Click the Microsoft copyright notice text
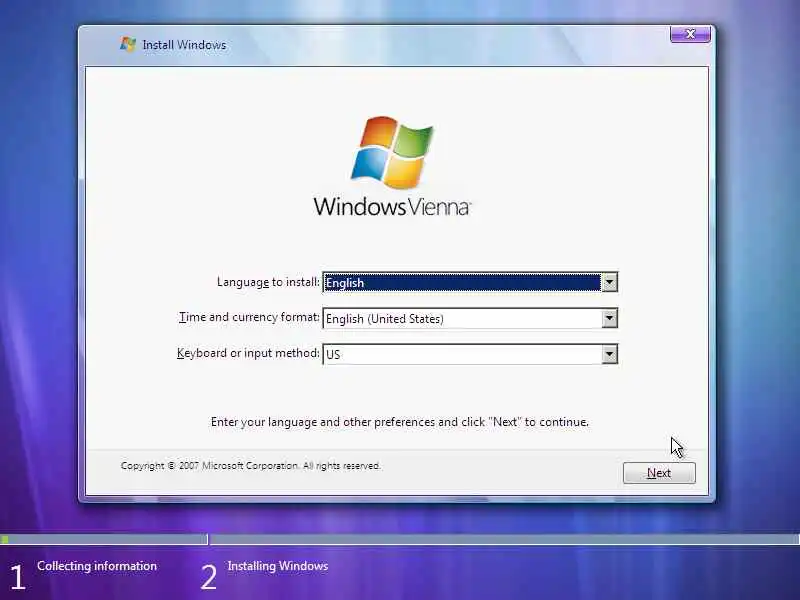Viewport: 800px width, 600px height. click(251, 466)
